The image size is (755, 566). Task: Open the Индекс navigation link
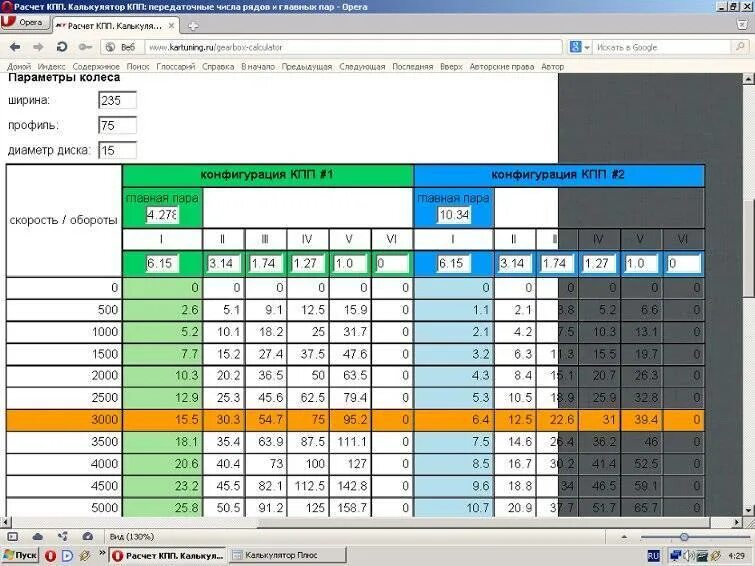52,67
